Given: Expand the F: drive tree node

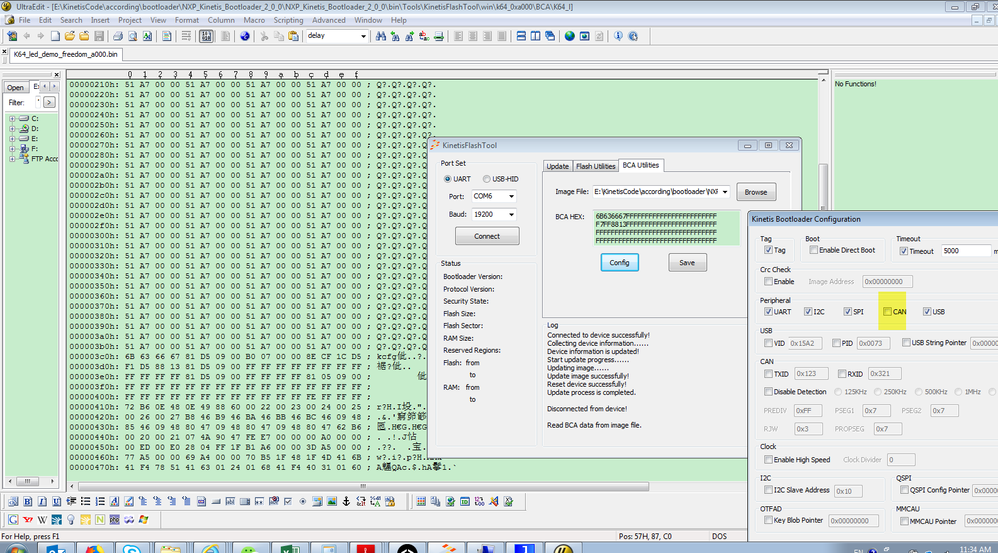Looking at the screenshot, I should coord(12,148).
